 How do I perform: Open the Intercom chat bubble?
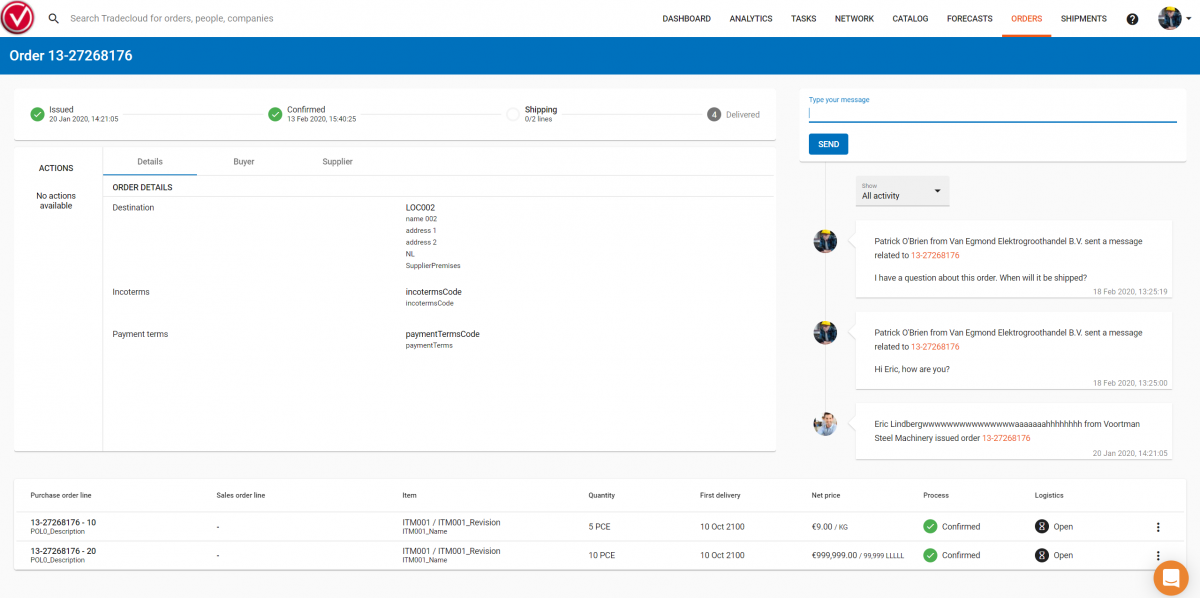click(1170, 578)
